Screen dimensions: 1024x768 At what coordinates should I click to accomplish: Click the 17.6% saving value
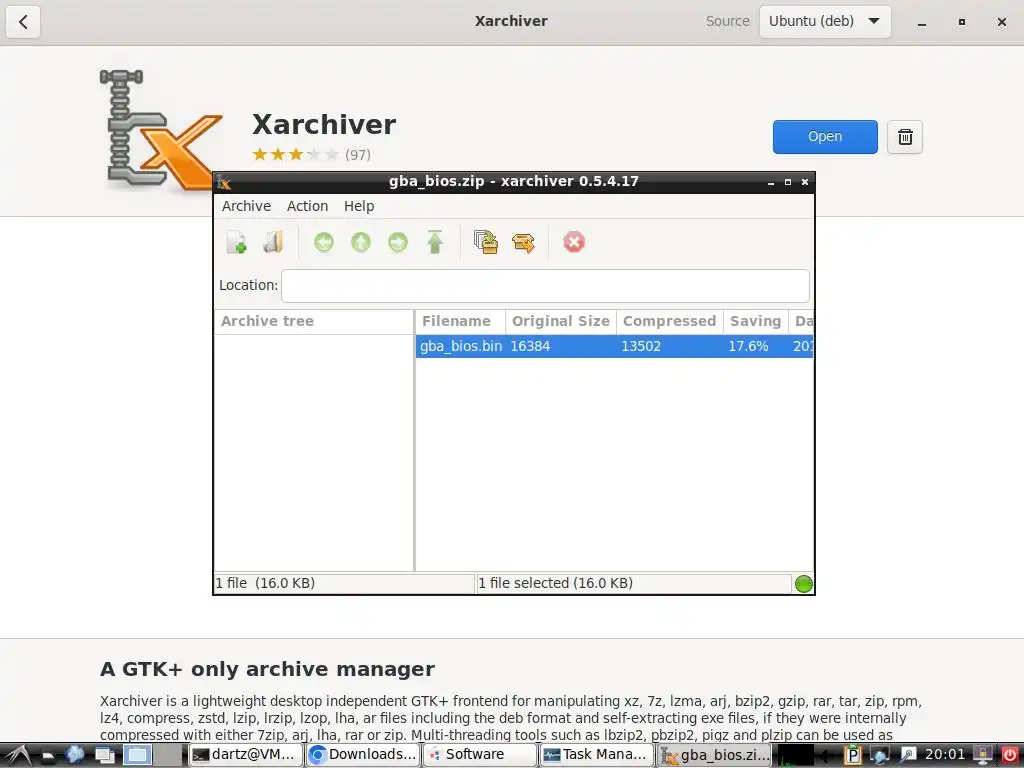748,346
